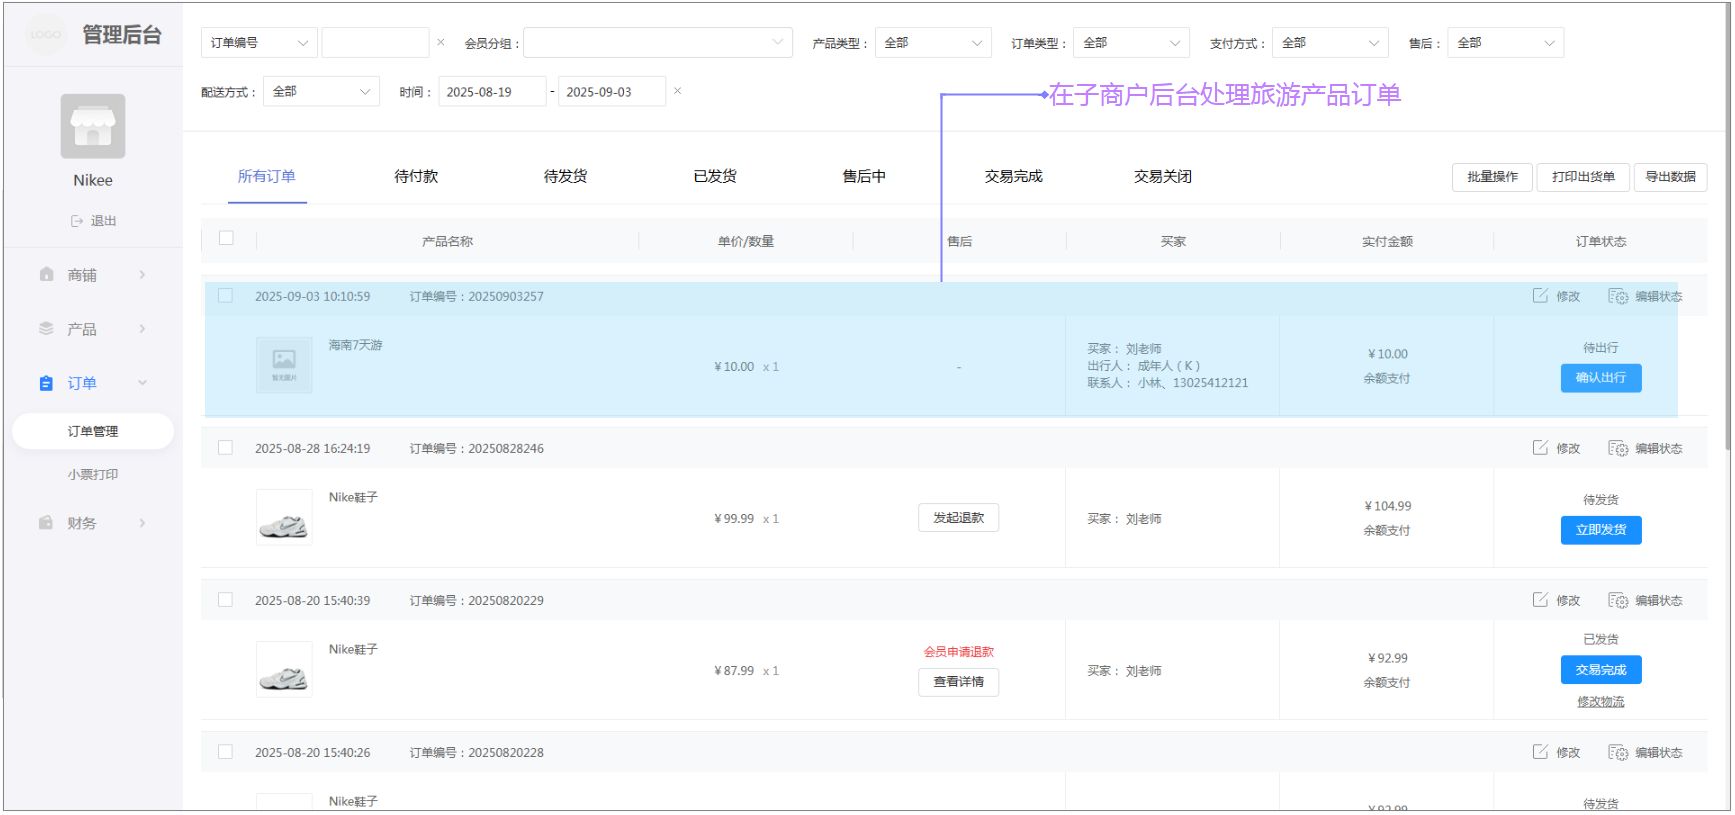
Task: Switch to the 待发货 tab
Action: click(x=565, y=176)
